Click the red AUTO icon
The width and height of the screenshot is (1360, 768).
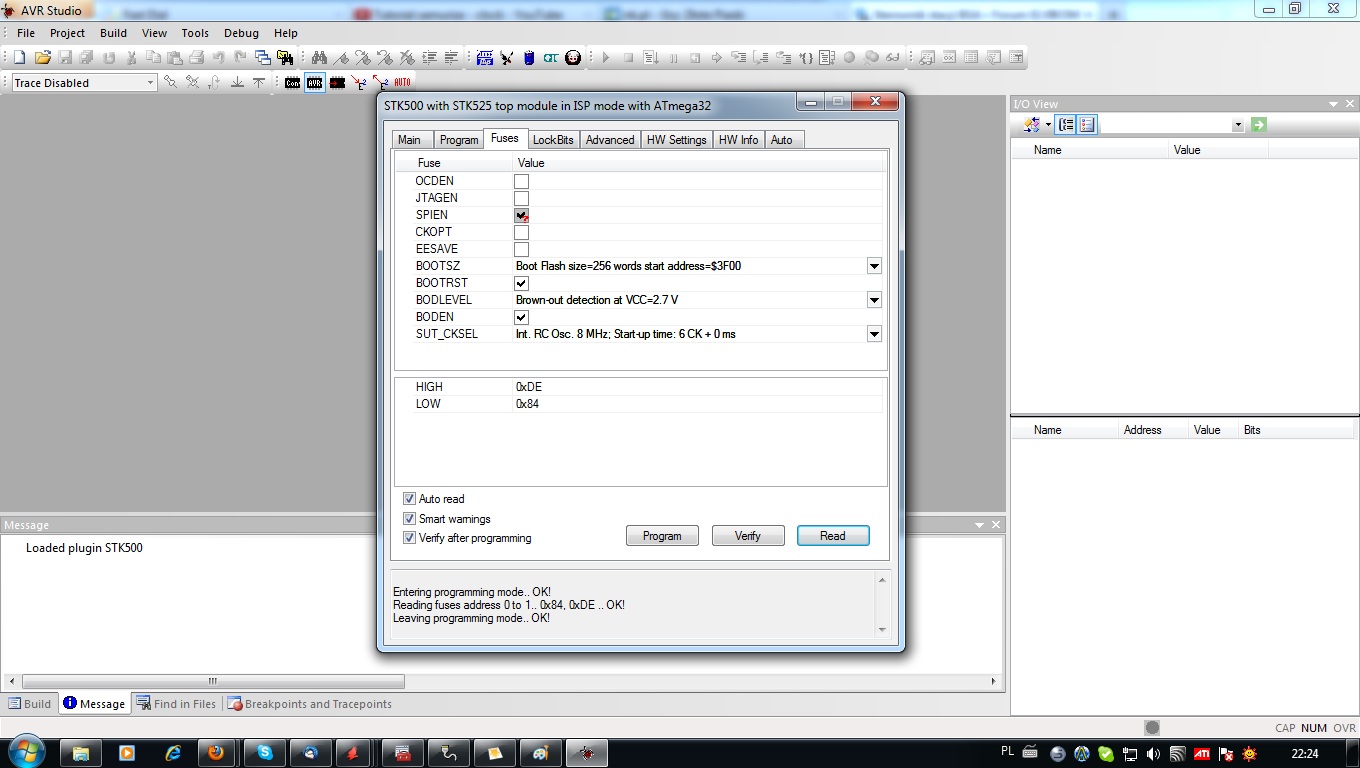(402, 83)
